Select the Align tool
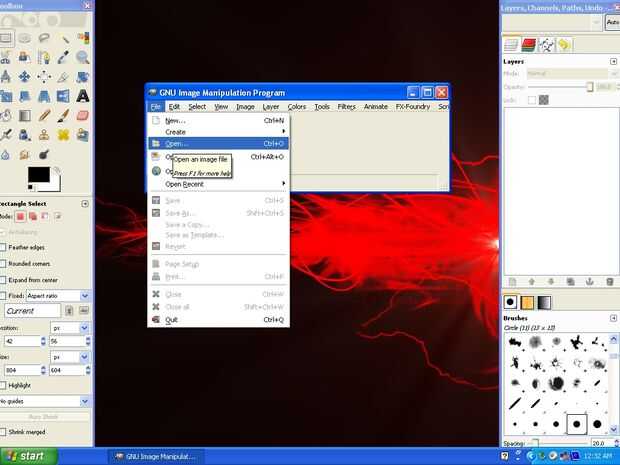 (44, 76)
